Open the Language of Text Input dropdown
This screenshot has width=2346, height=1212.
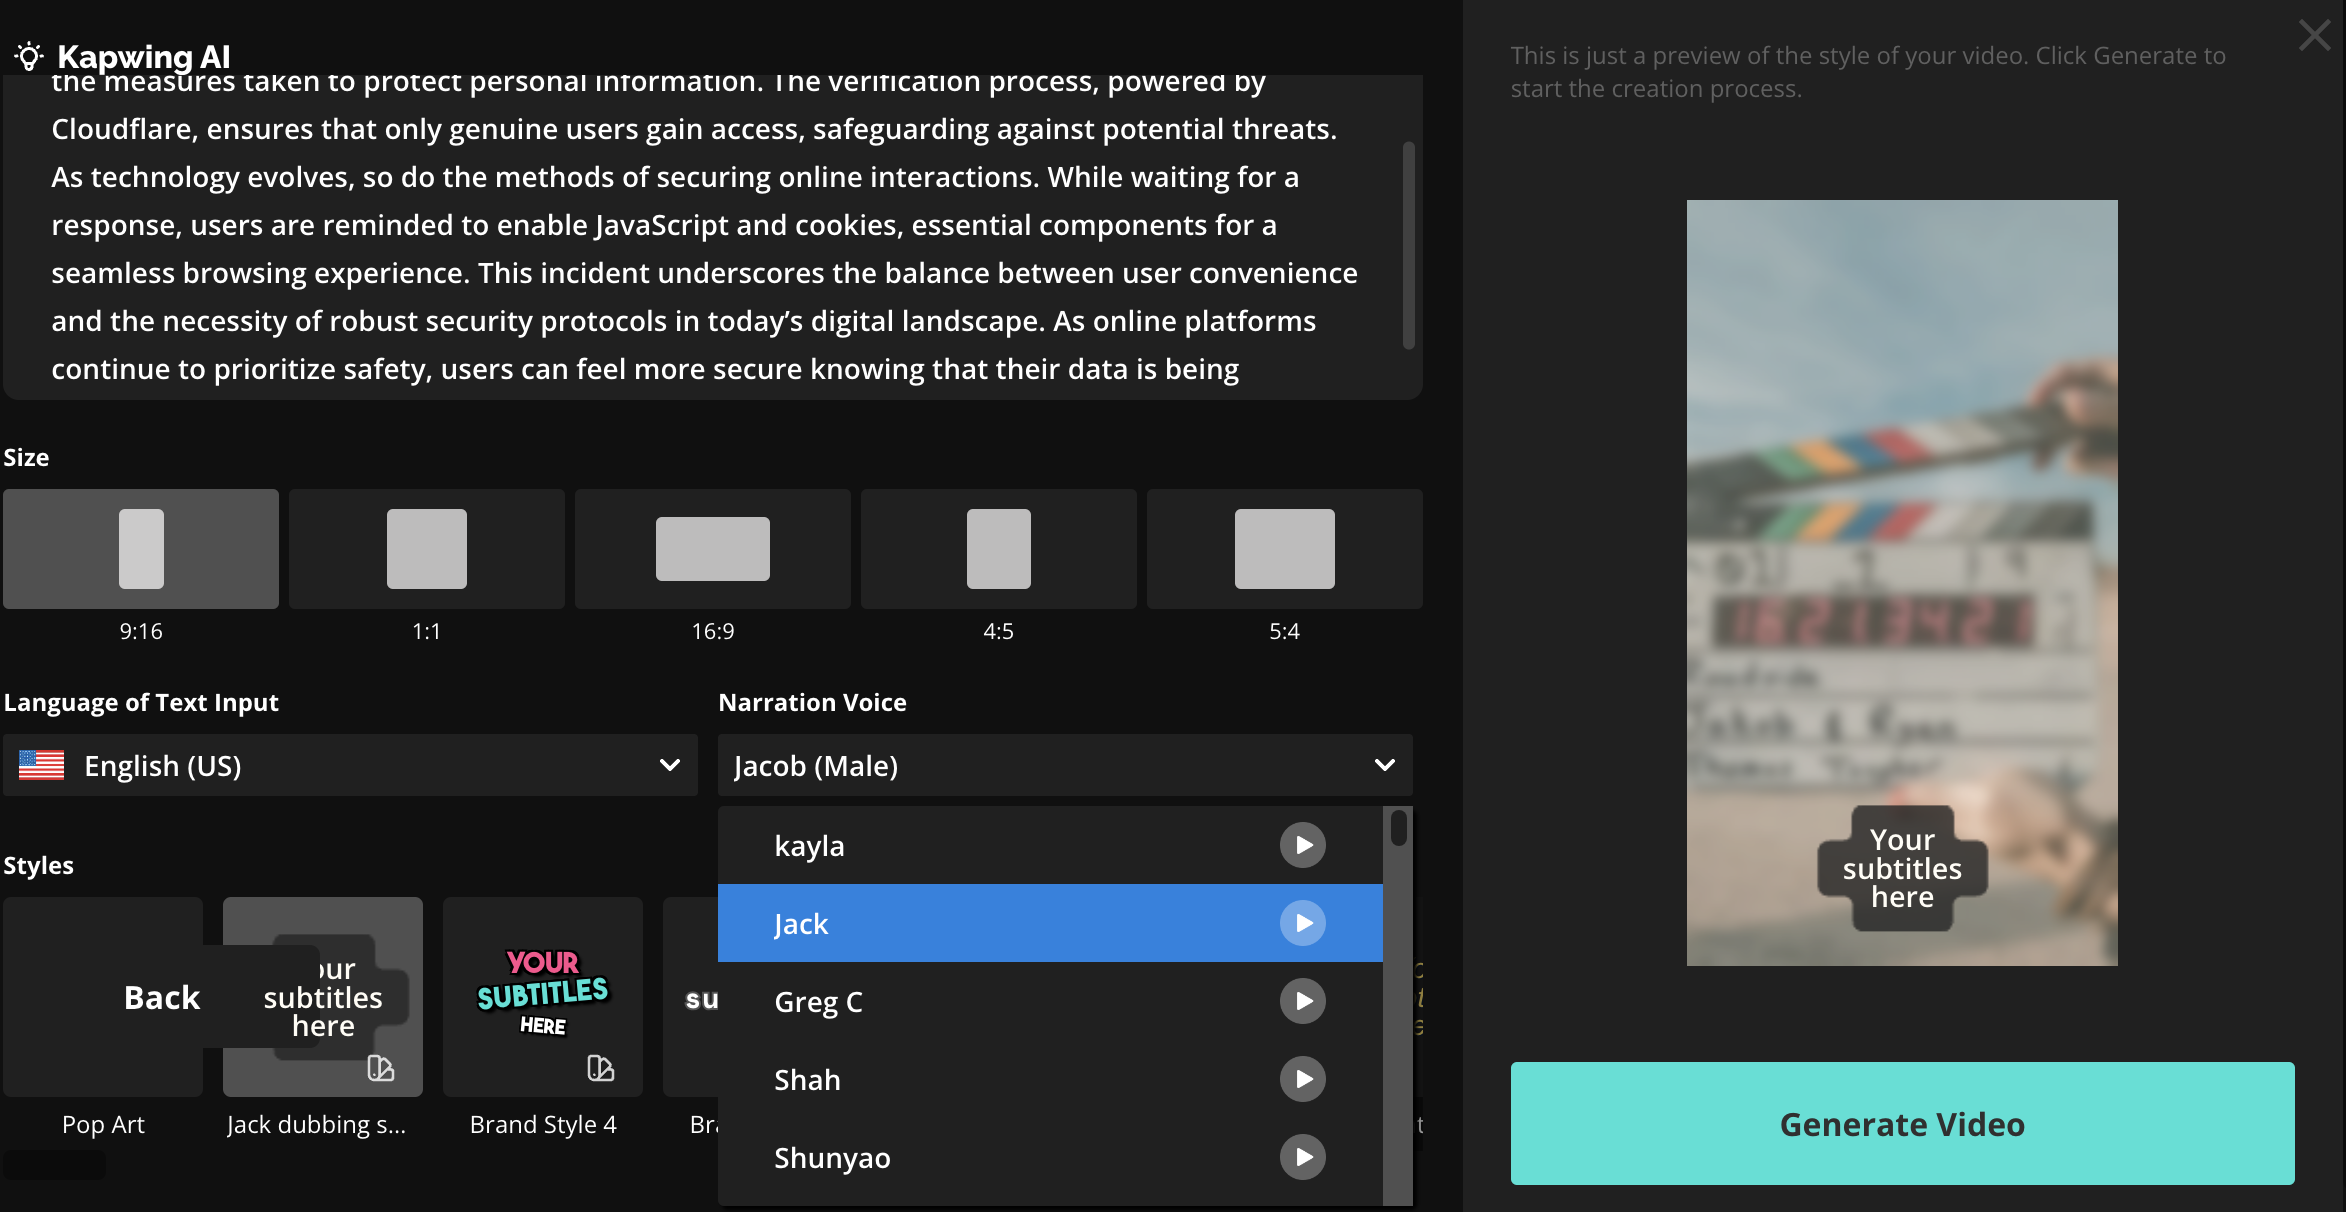(x=350, y=765)
